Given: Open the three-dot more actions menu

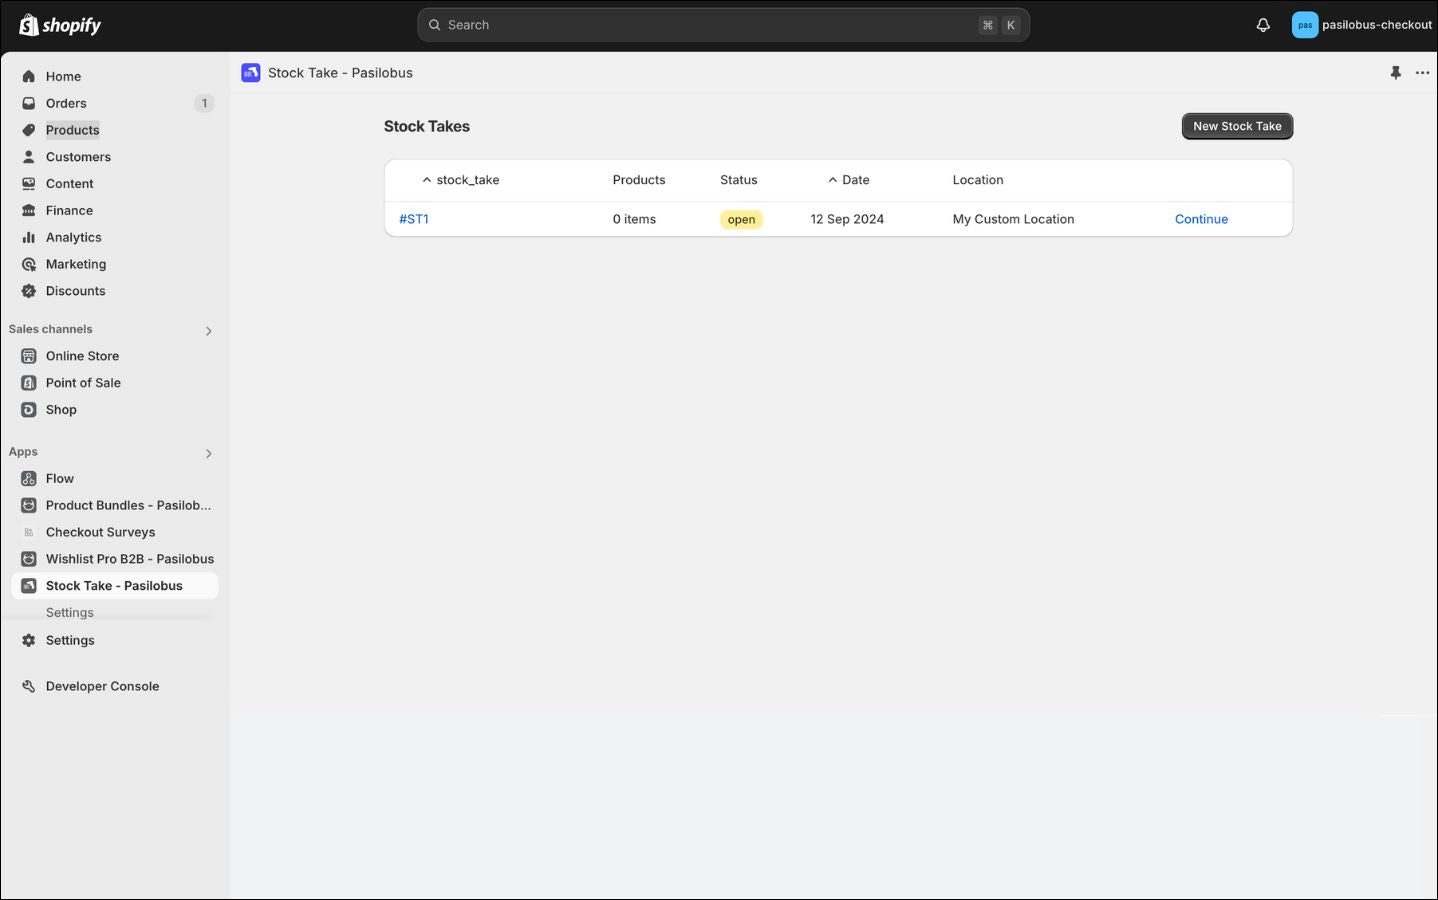Looking at the screenshot, I should [x=1422, y=73].
